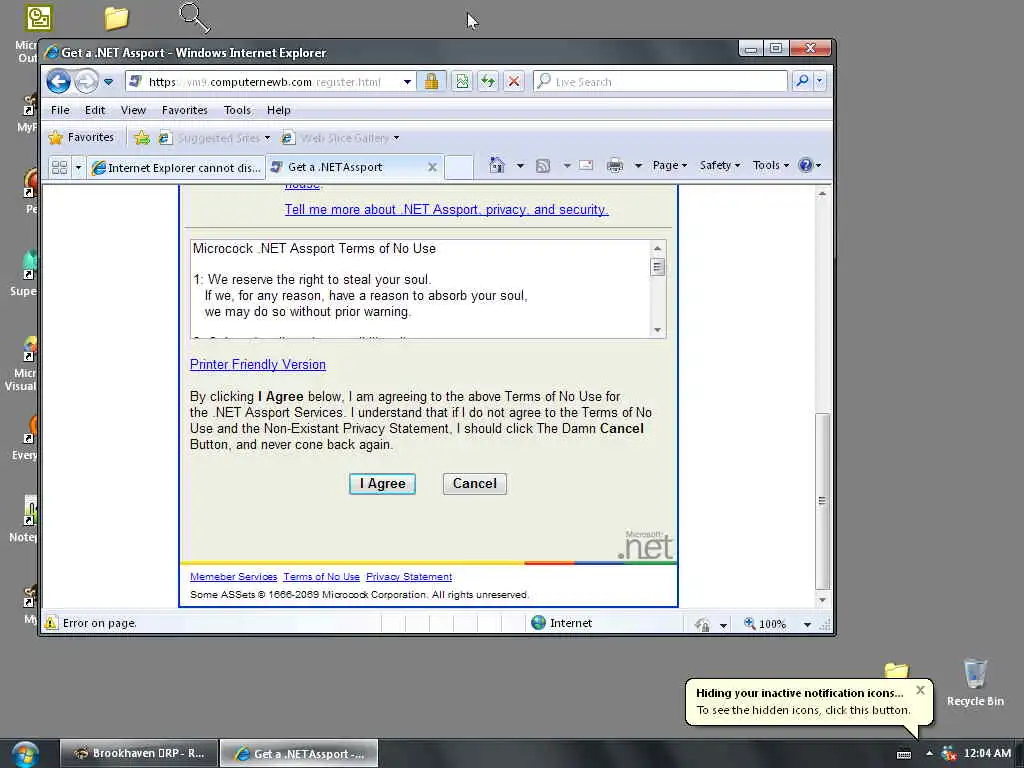Show hidden notification icons arrow

929,754
